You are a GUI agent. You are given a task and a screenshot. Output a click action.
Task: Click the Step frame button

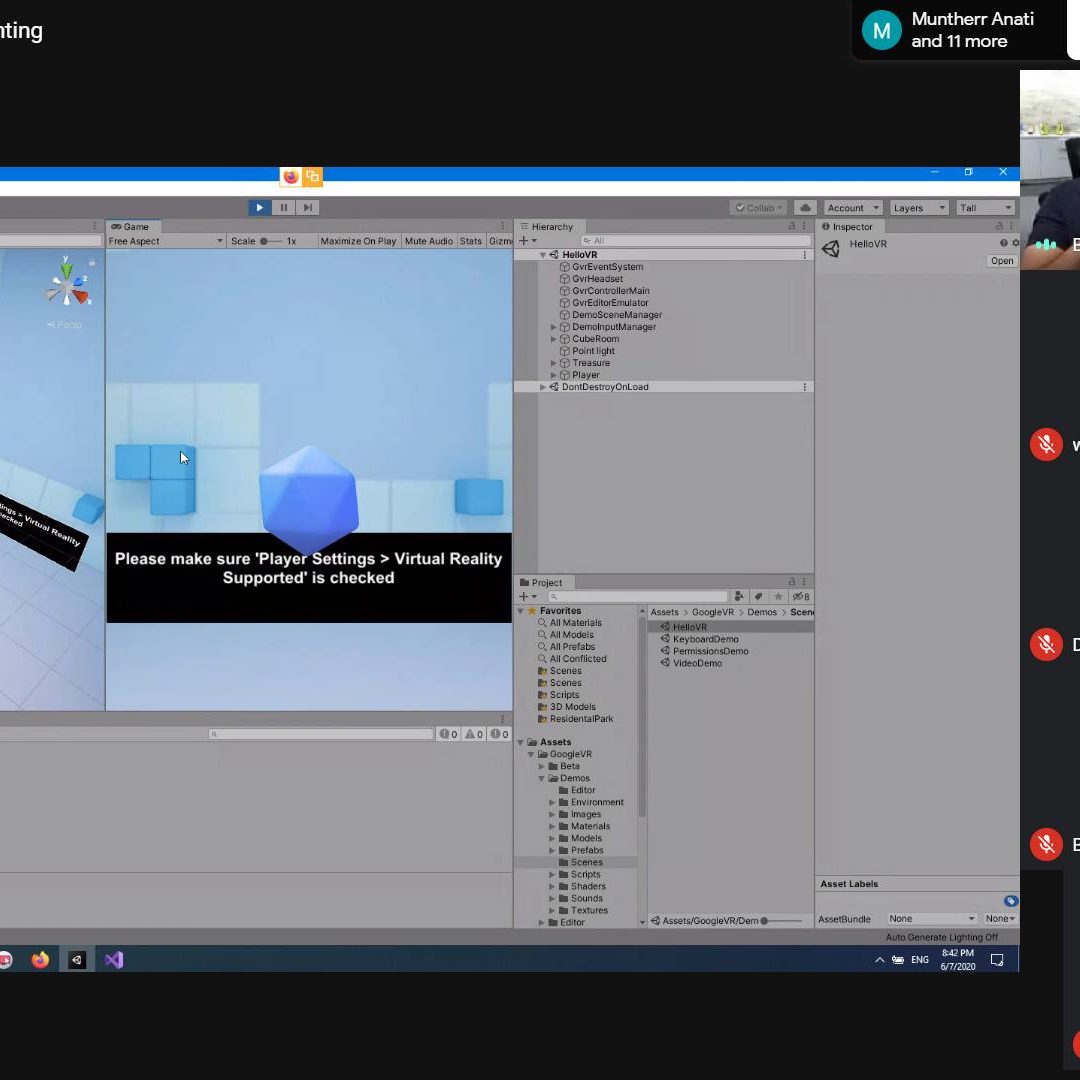308,208
